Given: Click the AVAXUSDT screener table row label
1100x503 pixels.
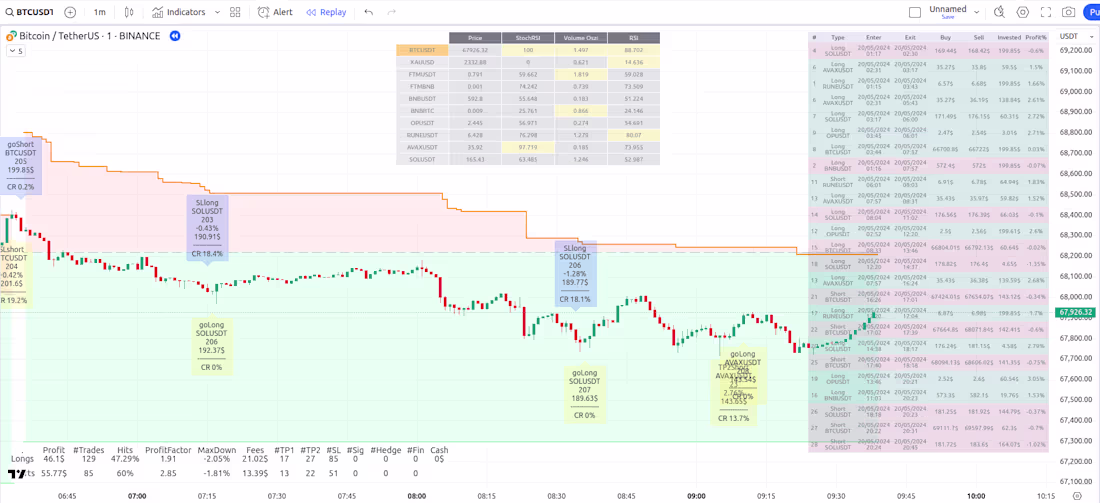Looking at the screenshot, I should coord(422,147).
